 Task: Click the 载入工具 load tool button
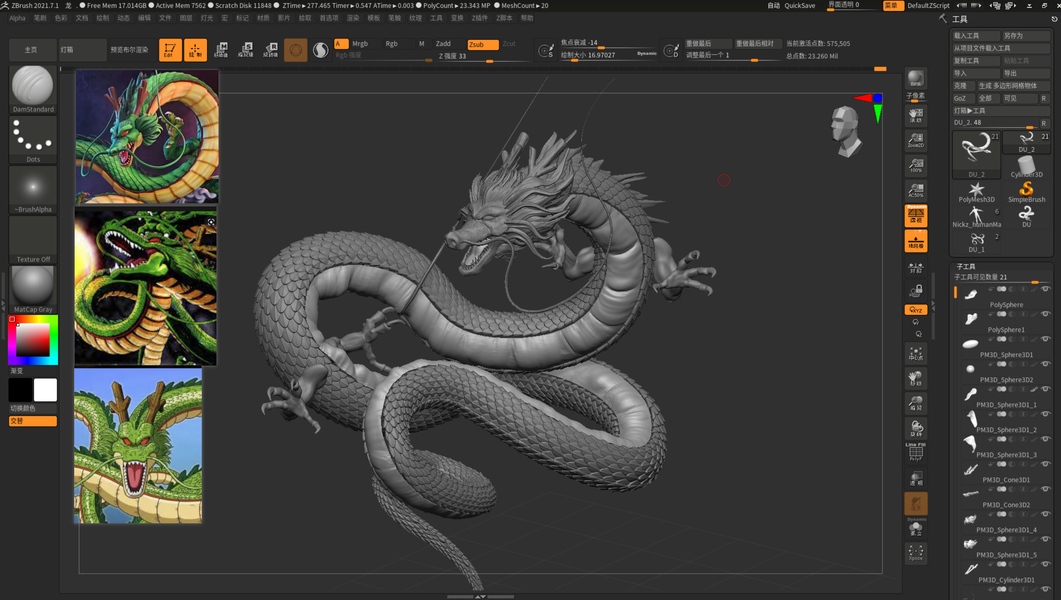(976, 35)
